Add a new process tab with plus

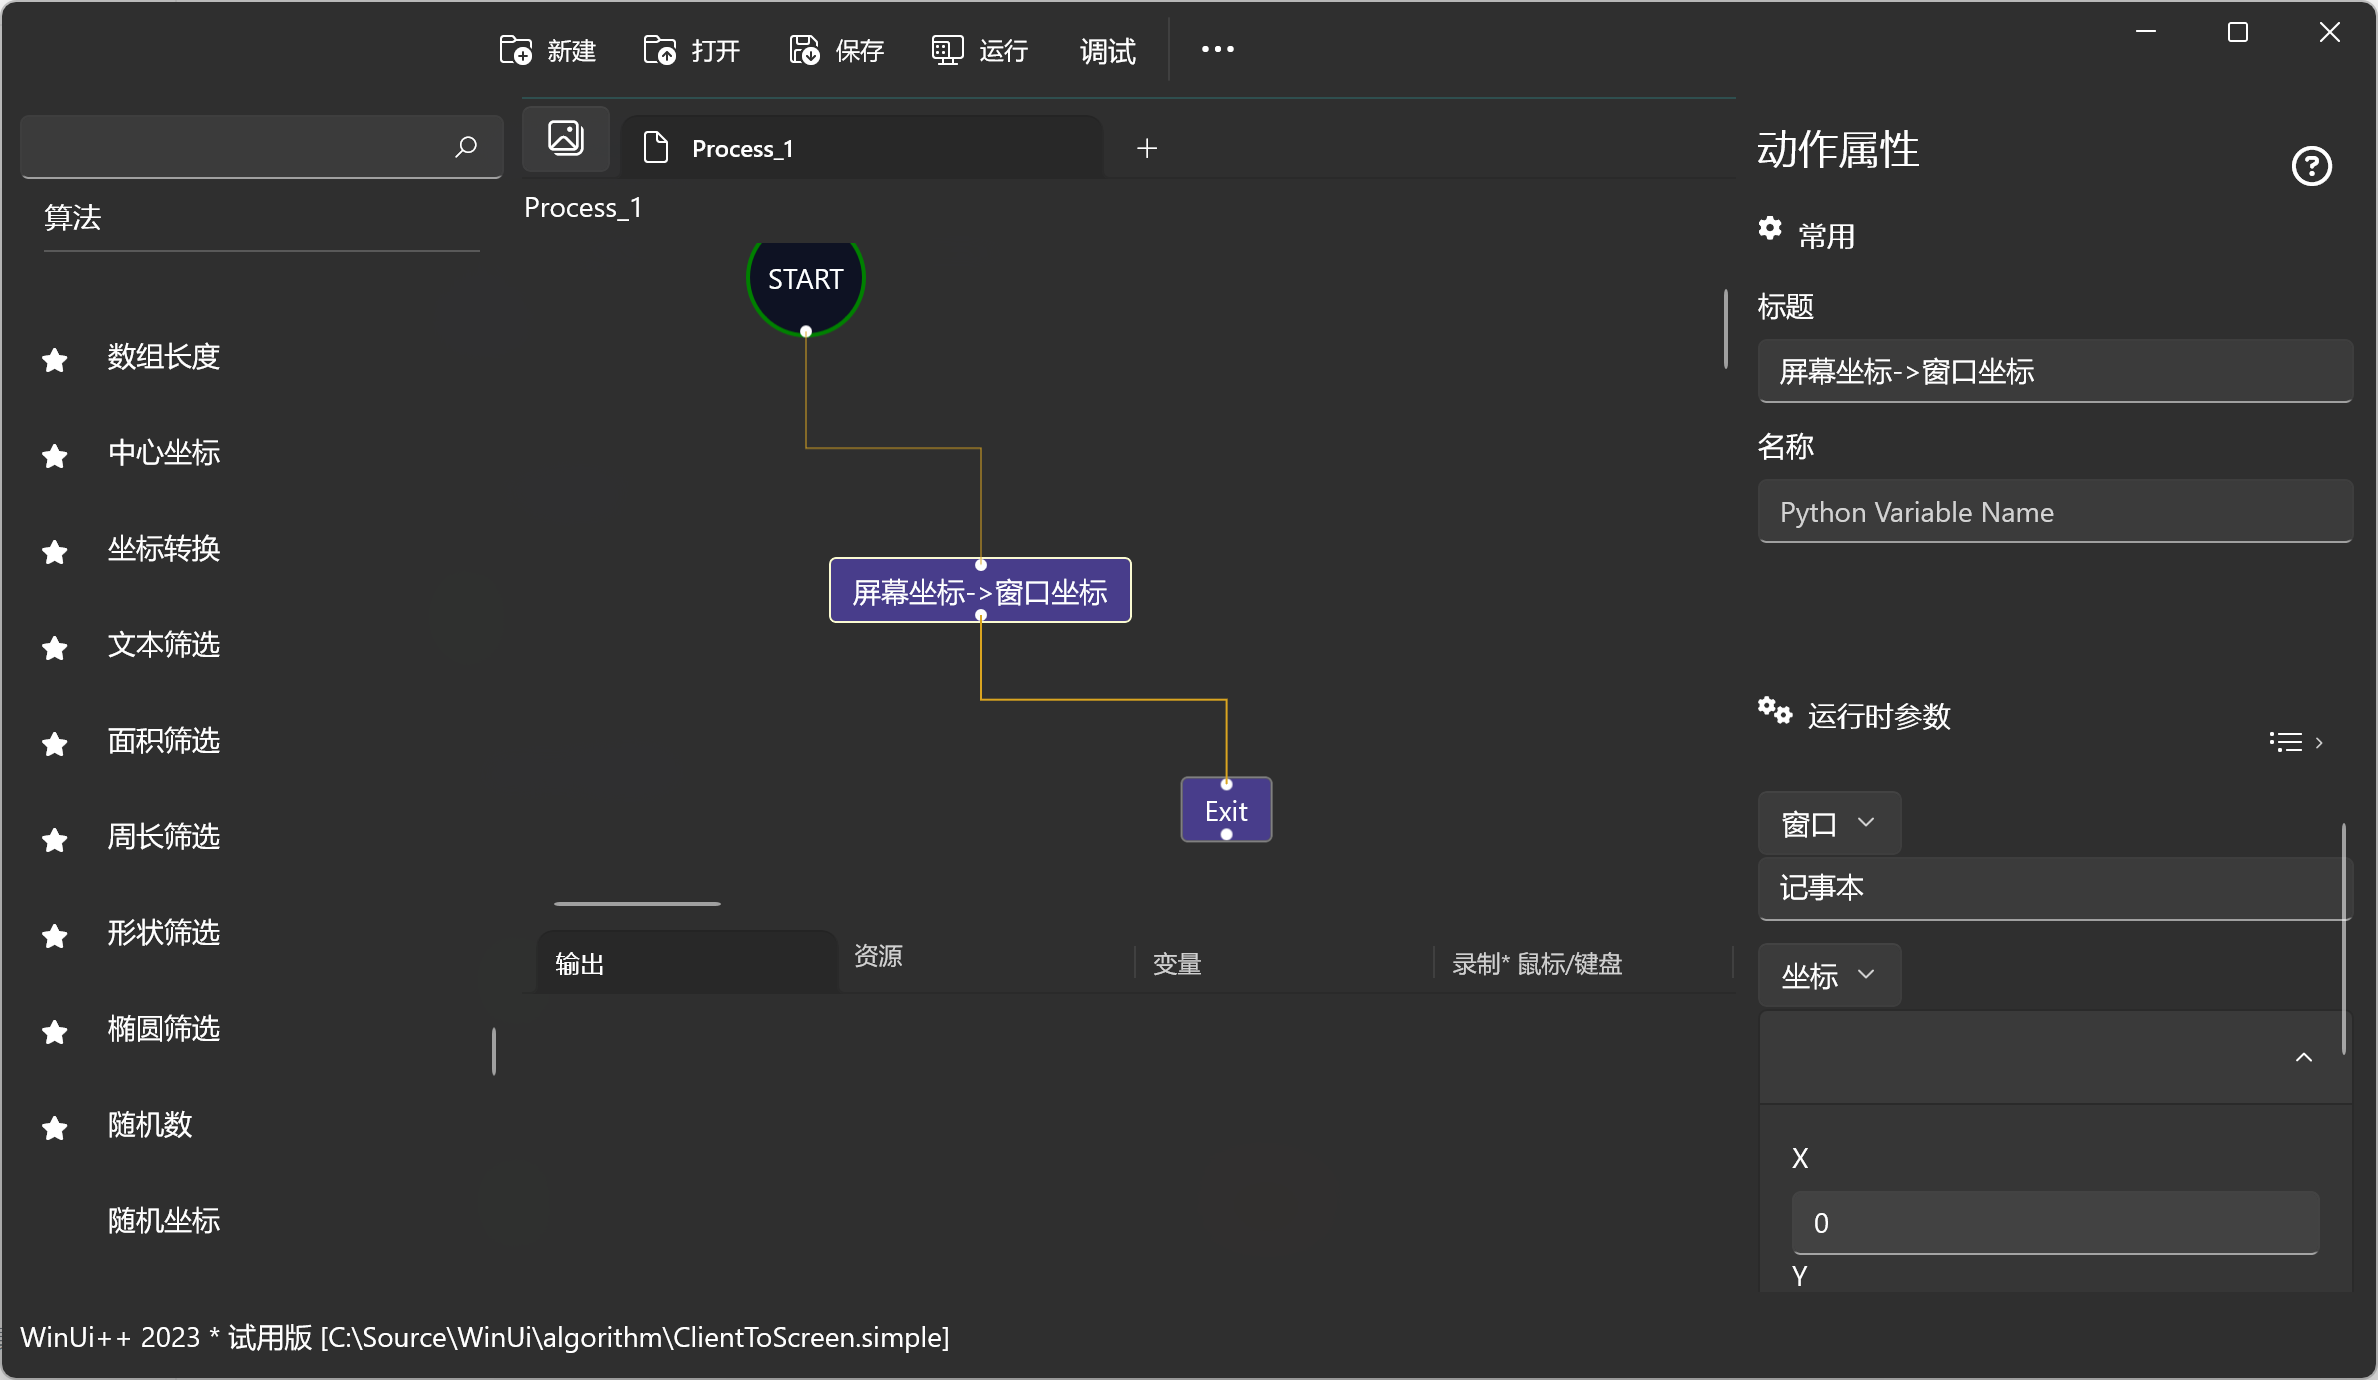1147,148
